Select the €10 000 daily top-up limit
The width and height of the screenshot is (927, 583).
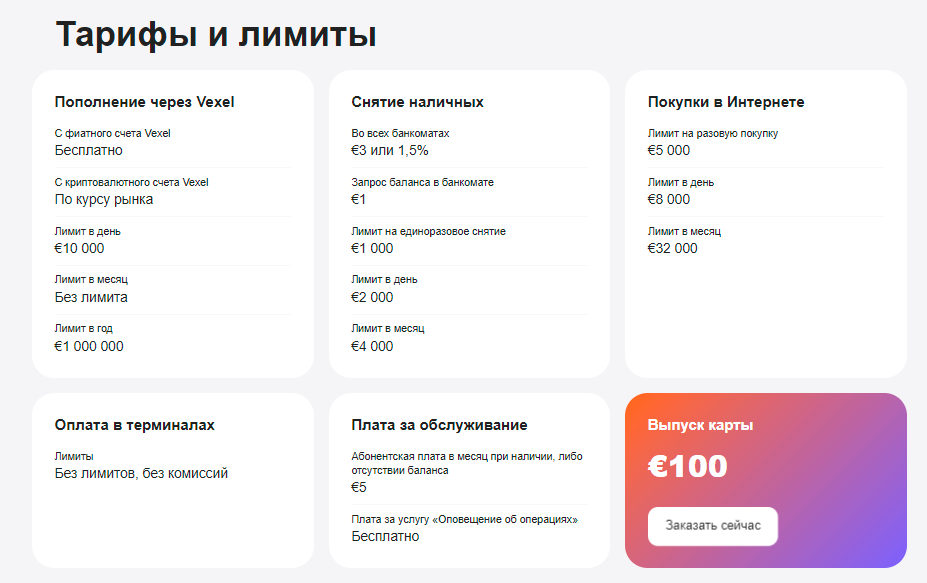coord(79,248)
